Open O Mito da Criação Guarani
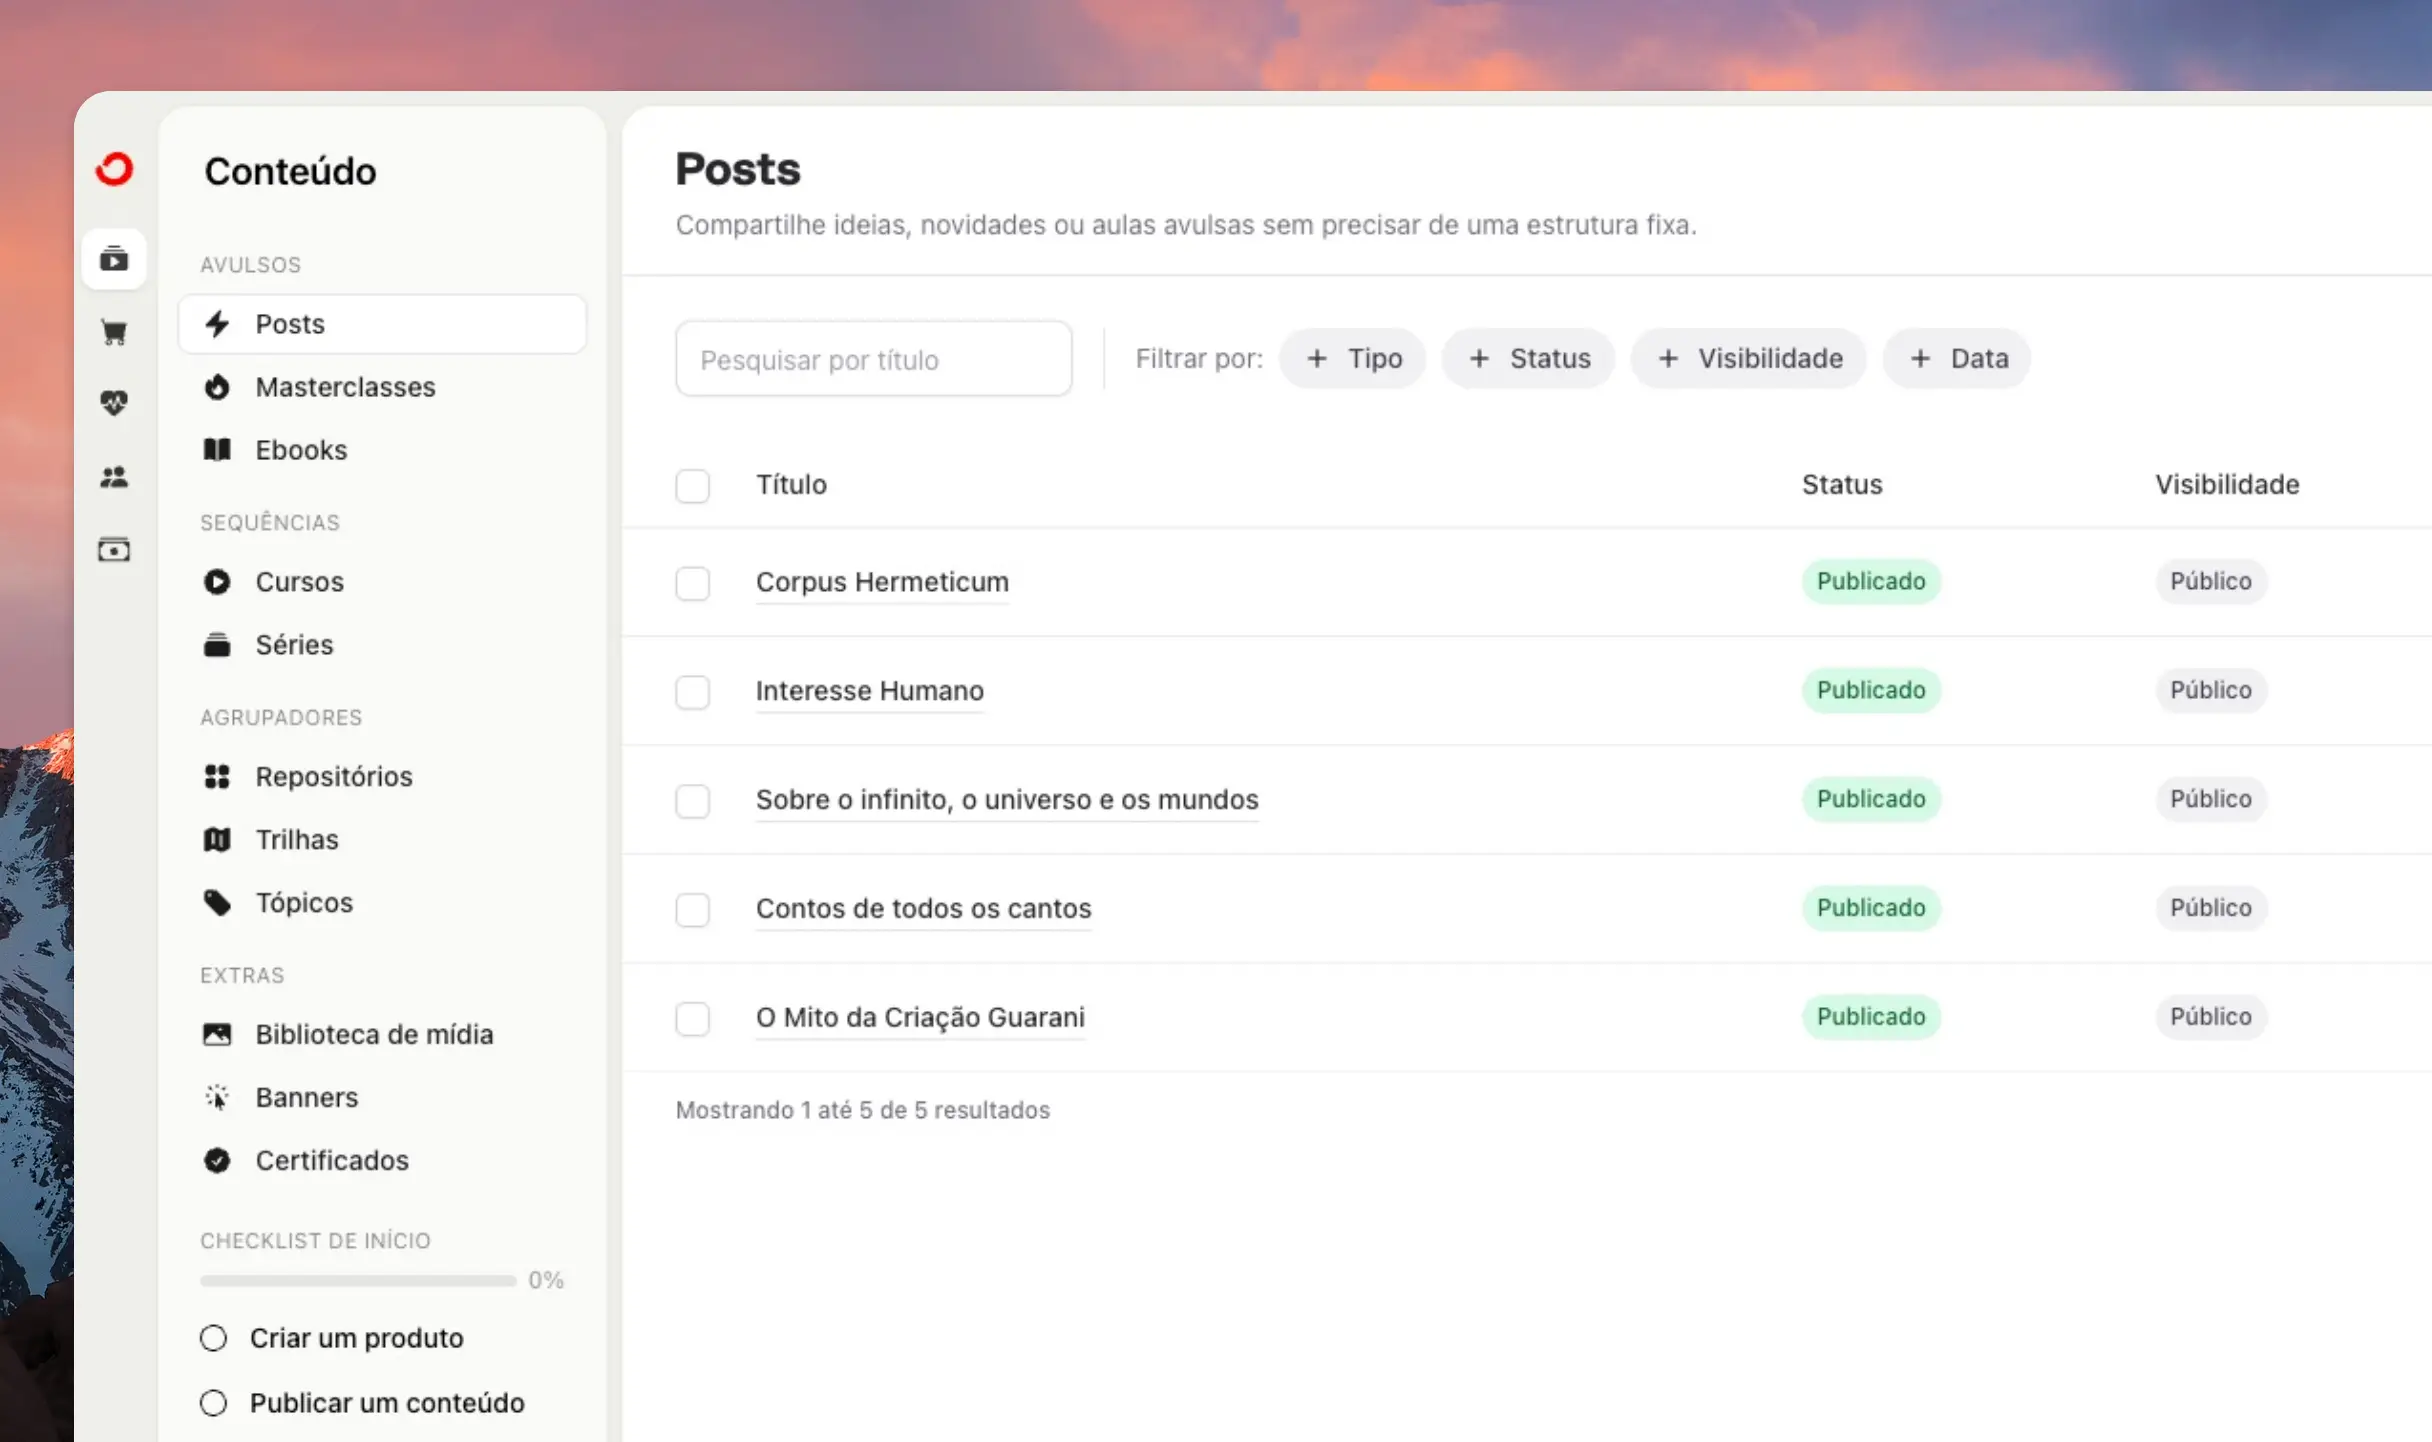This screenshot has height=1442, width=2432. [919, 1017]
